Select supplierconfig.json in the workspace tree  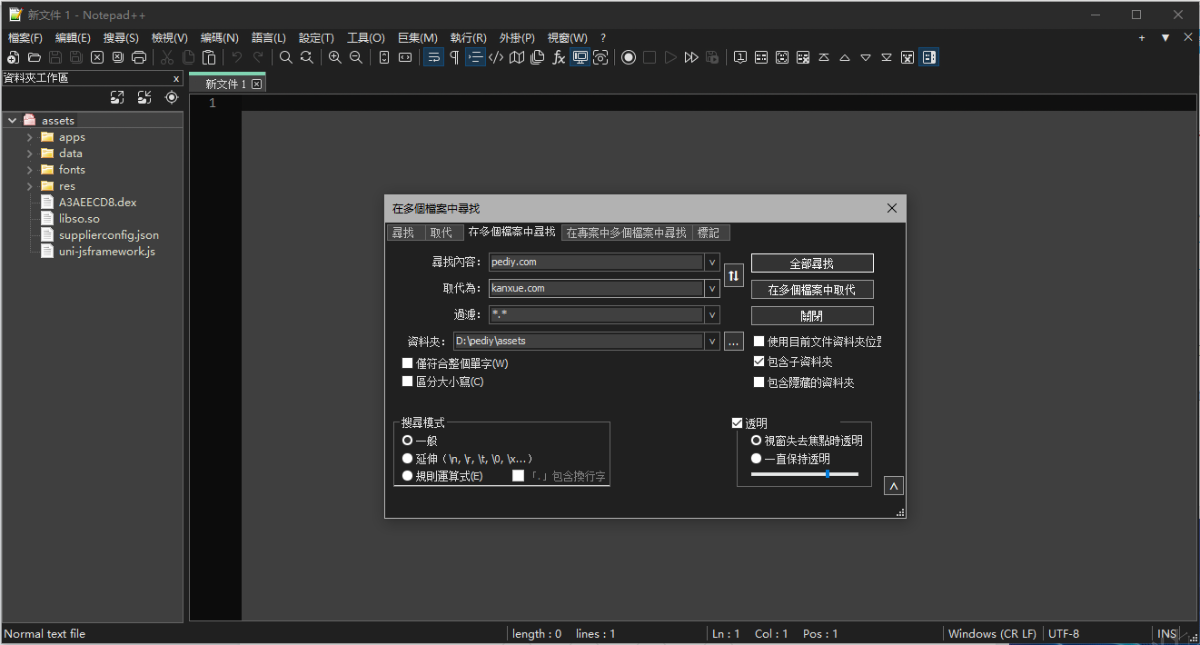(108, 235)
